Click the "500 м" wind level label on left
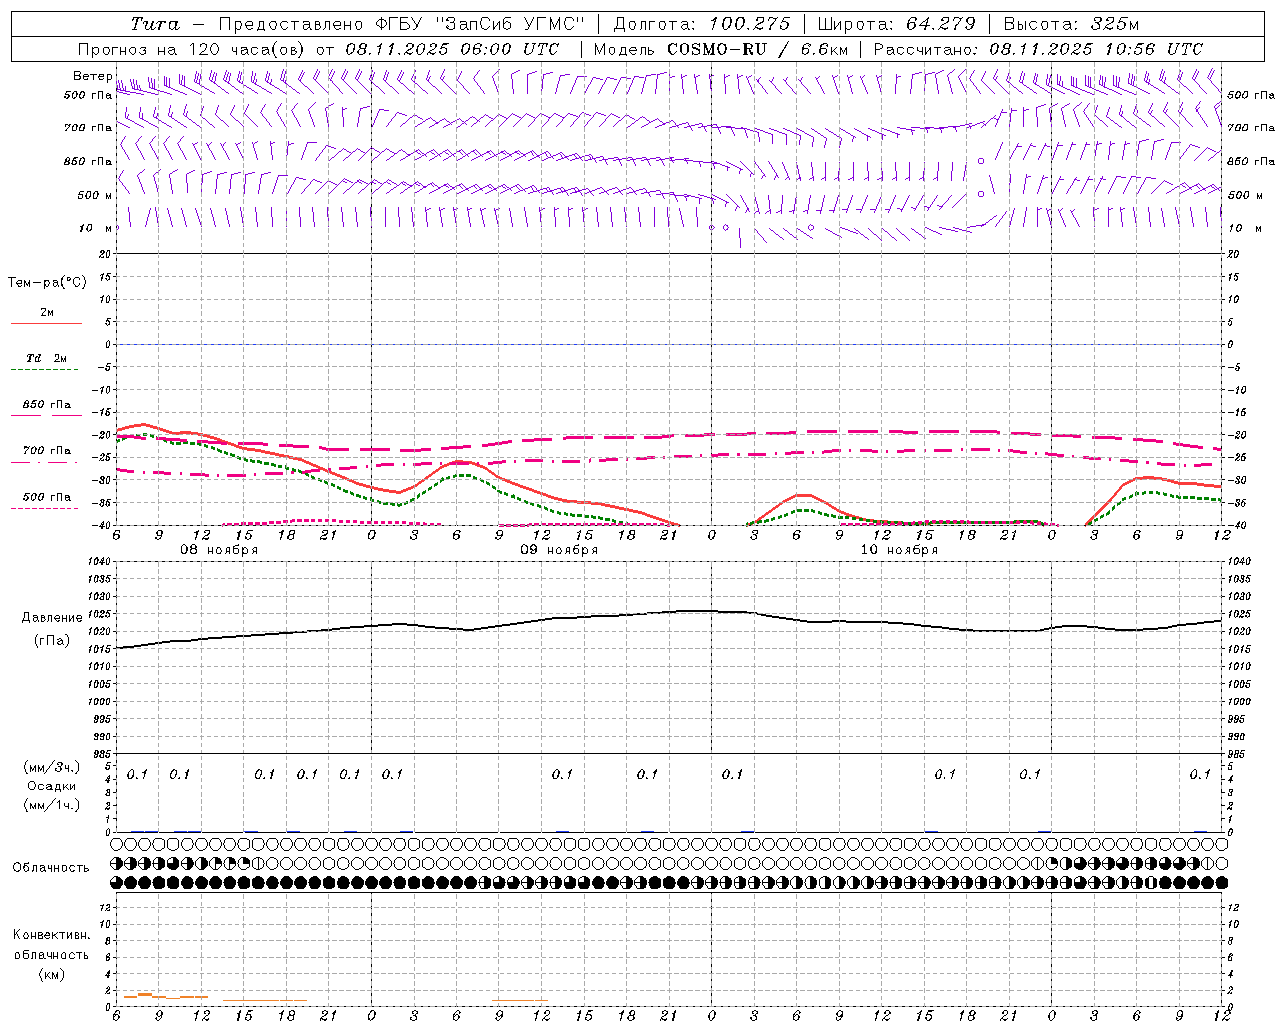 coord(94,195)
